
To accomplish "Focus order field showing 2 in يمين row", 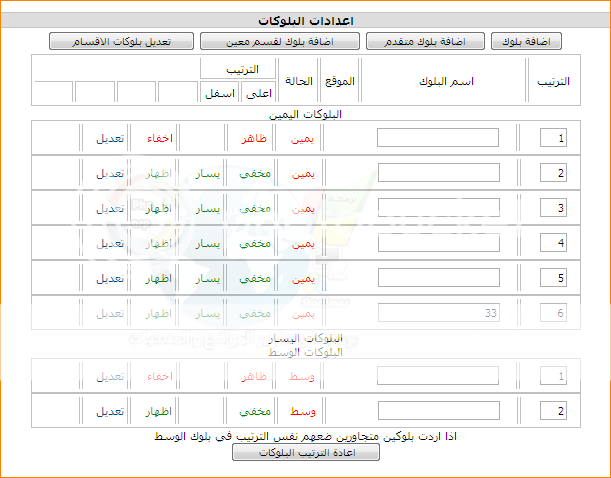I will click(553, 173).
